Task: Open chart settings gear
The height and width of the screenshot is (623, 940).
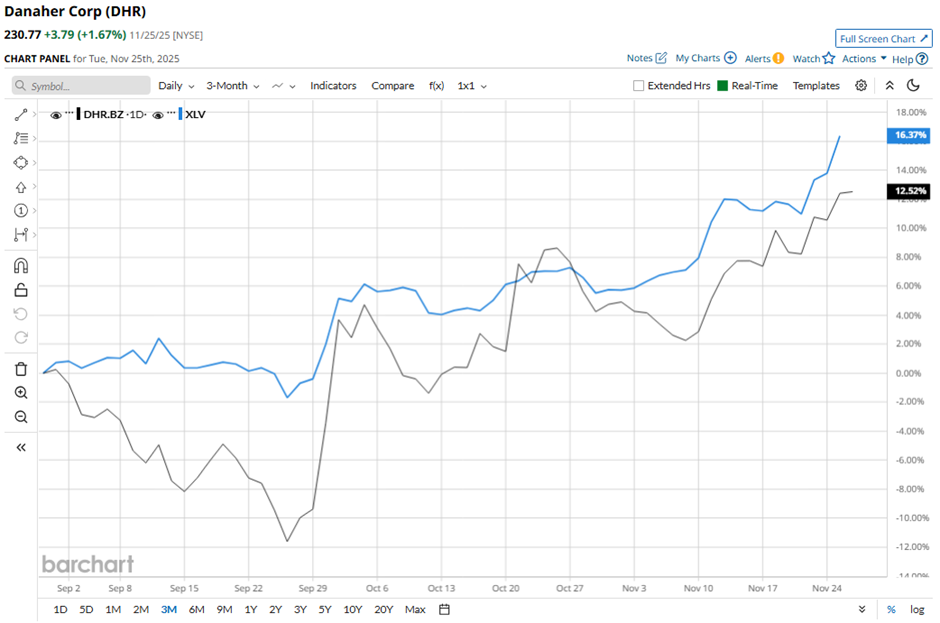Action: pos(861,86)
